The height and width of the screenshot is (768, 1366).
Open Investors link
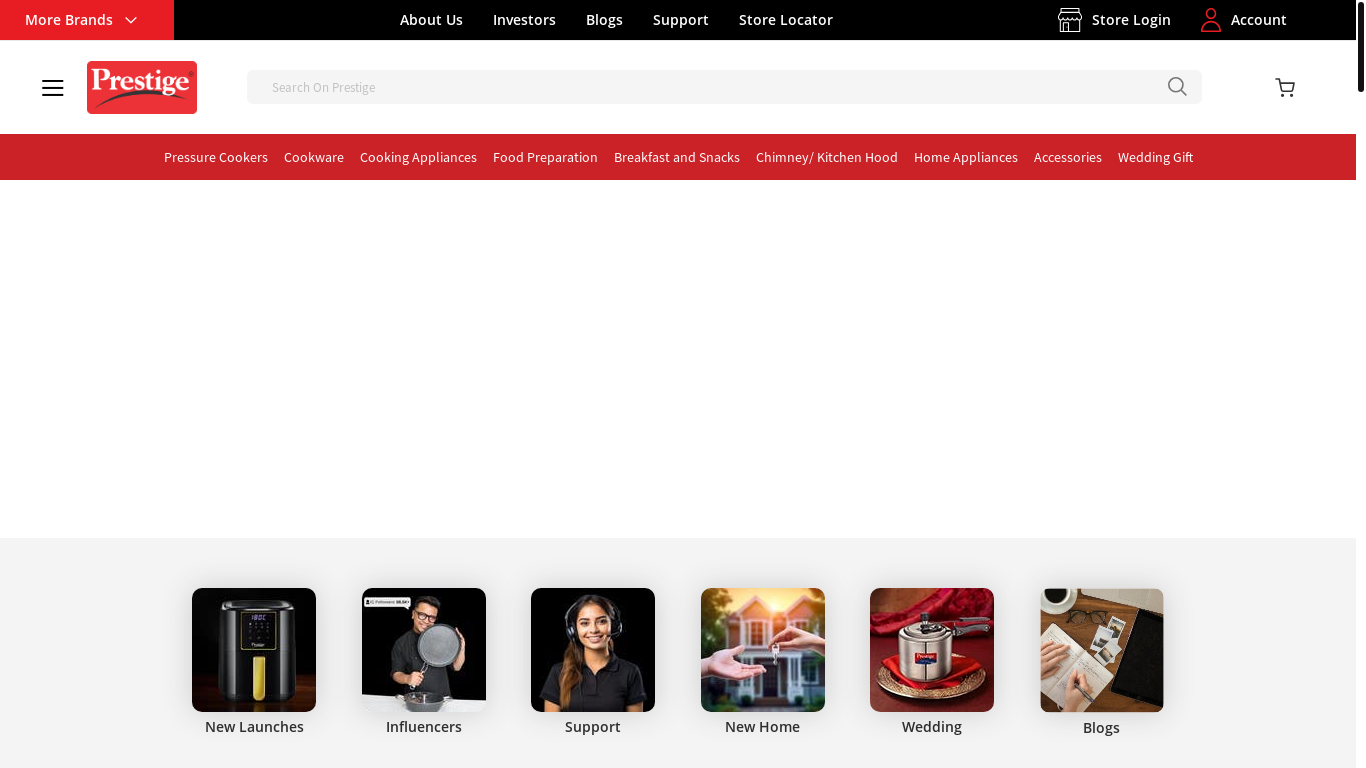(524, 20)
